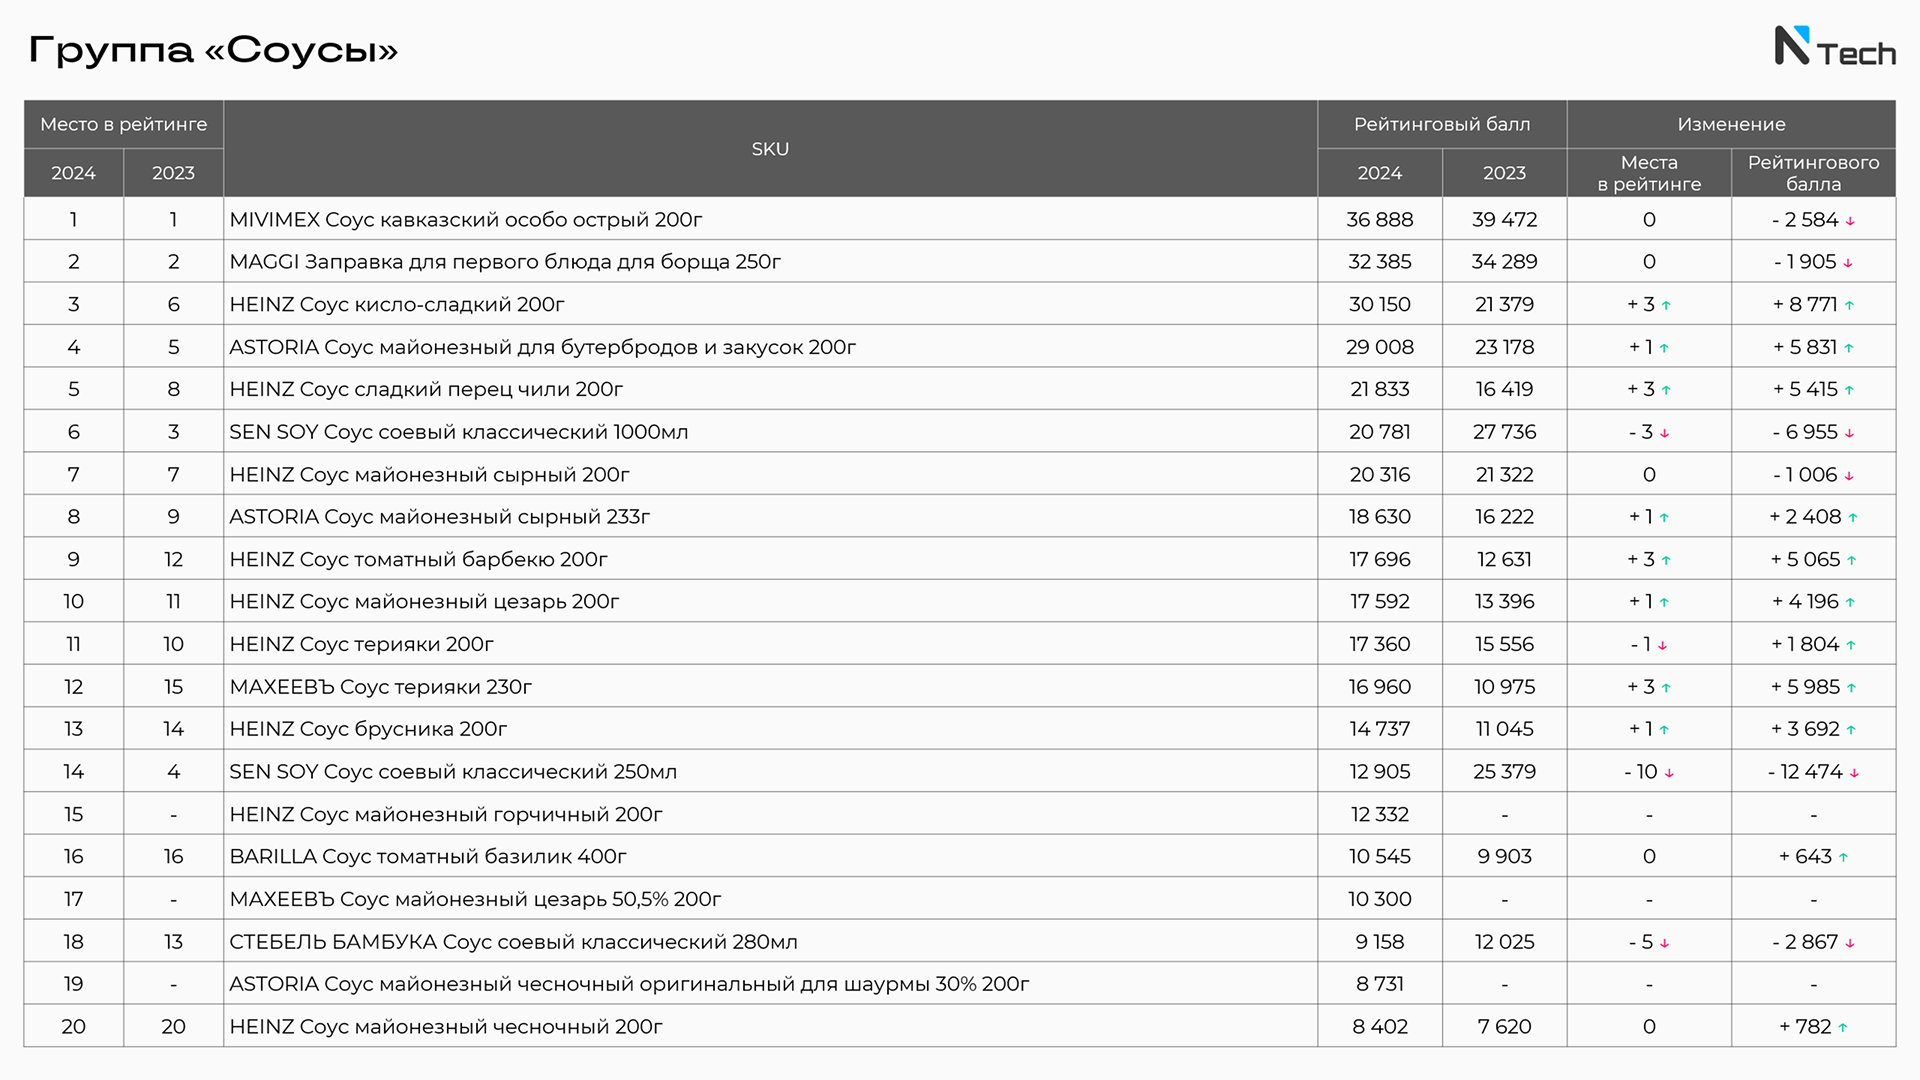This screenshot has width=1920, height=1080.
Task: Select СТЕБЕЛЬ БАМБУКА Соус соевый row
Action: pyautogui.click(x=960, y=941)
